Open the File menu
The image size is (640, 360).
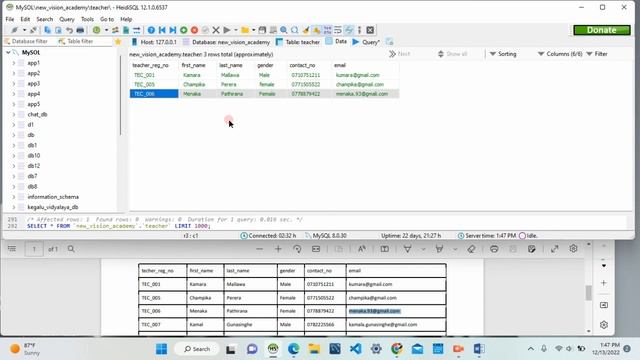[x=10, y=19]
